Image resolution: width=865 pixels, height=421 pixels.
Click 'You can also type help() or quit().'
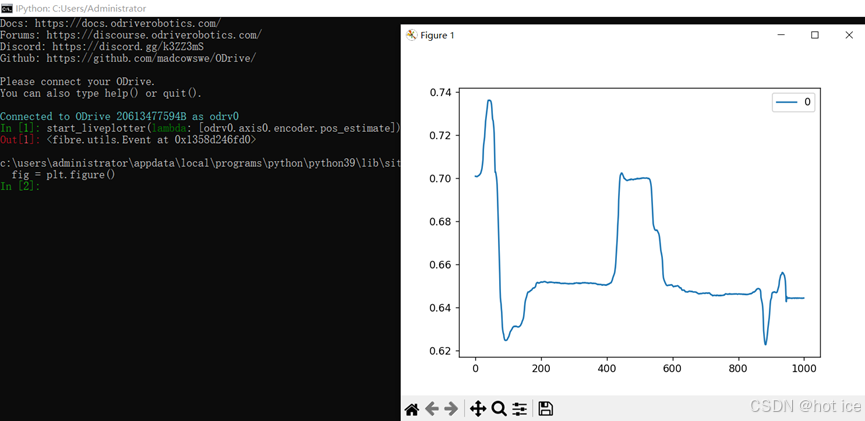101,93
